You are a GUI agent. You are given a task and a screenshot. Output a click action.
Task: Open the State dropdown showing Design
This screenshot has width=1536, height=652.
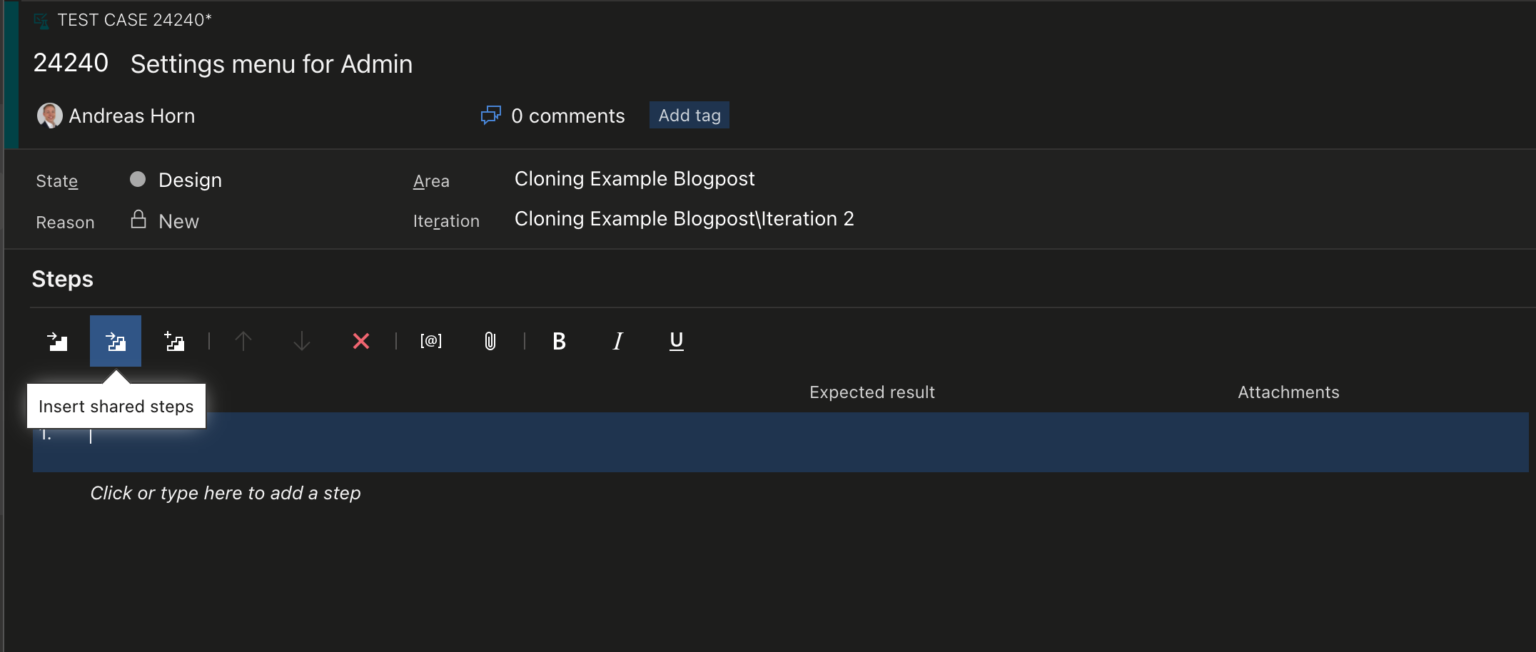click(x=190, y=181)
